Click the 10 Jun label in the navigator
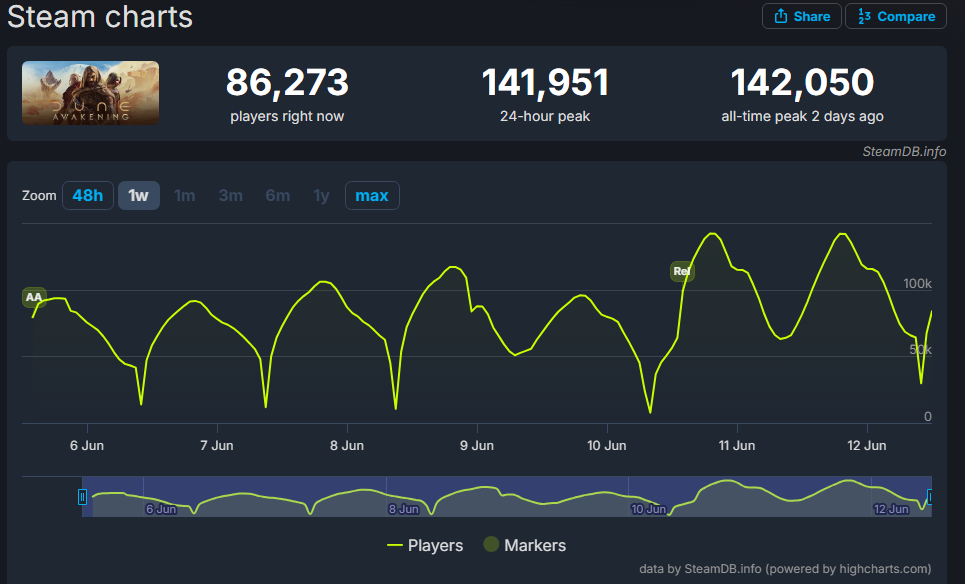965x584 pixels. click(649, 509)
